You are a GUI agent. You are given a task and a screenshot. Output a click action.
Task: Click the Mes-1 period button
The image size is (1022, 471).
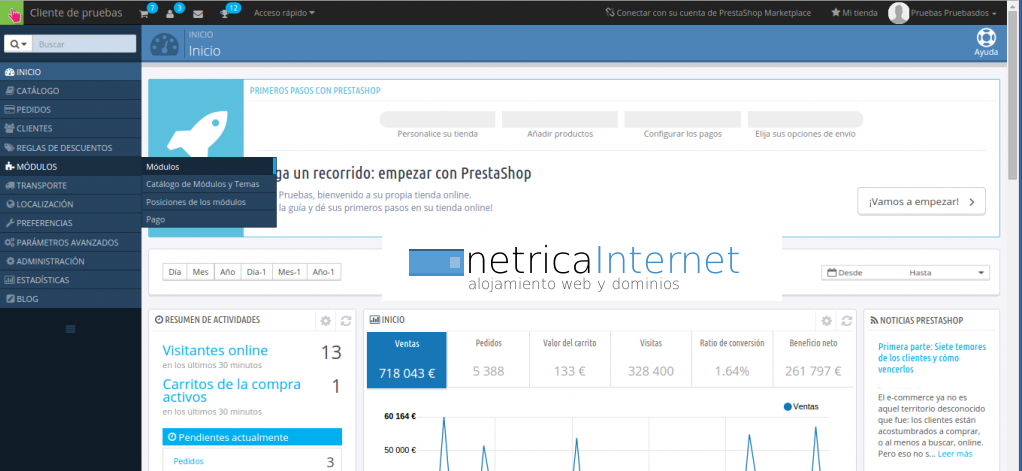289,272
